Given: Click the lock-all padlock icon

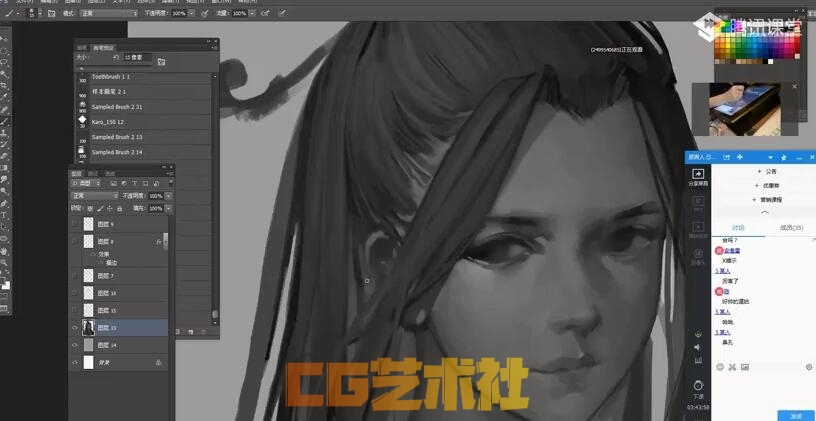Looking at the screenshot, I should pyautogui.click(x=120, y=208).
